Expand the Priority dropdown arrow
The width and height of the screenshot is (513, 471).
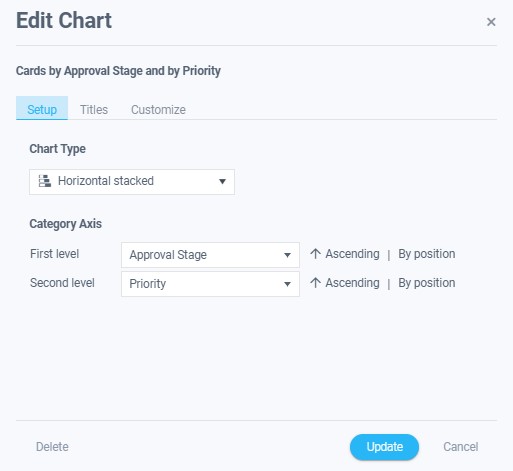point(287,284)
